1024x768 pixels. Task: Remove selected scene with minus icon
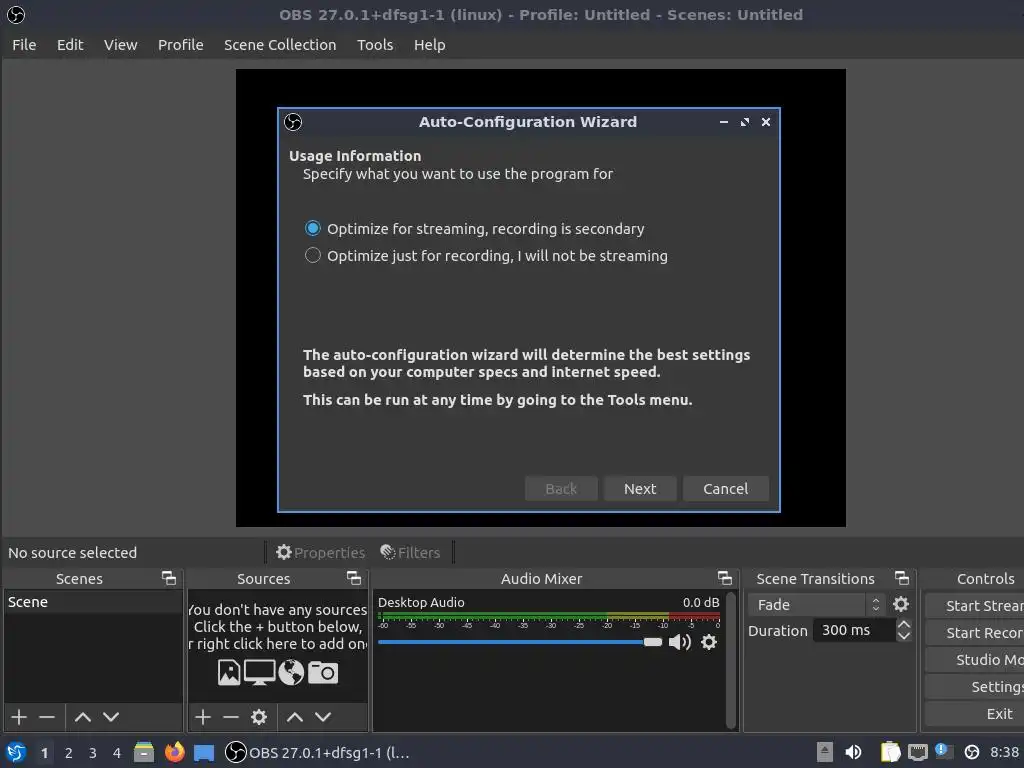click(47, 717)
